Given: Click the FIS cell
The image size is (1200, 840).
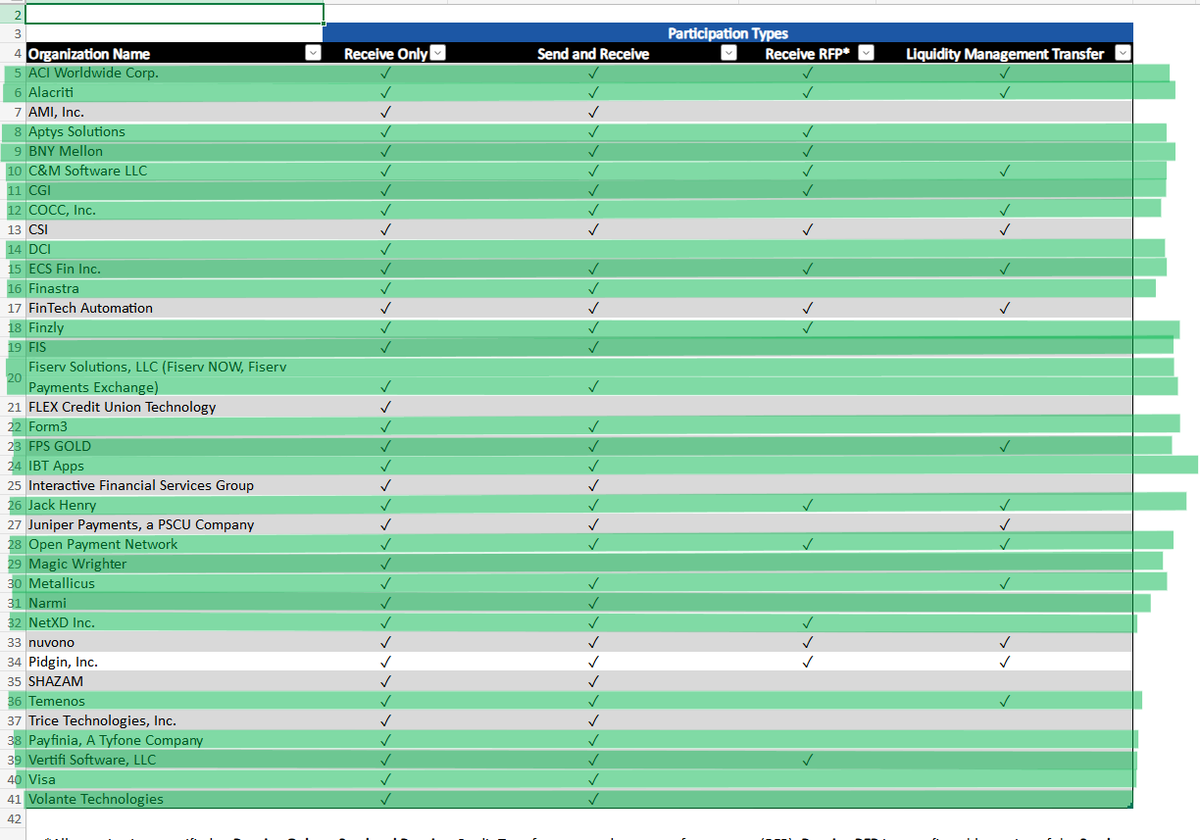Looking at the screenshot, I should click(x=174, y=347).
